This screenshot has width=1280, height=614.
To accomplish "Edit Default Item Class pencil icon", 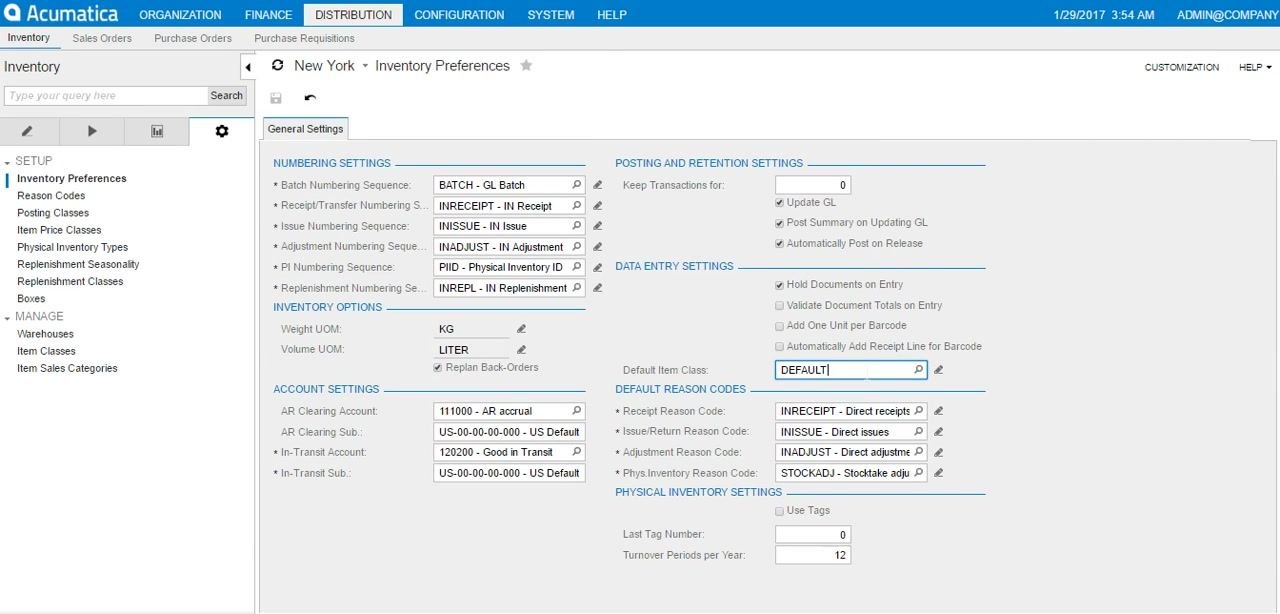I will click(x=938, y=370).
